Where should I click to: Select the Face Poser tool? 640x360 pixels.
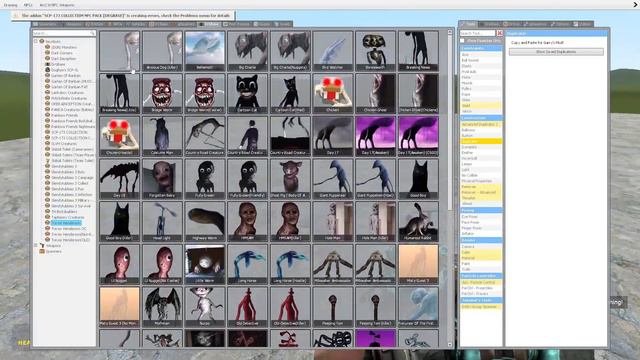[x=481, y=222]
